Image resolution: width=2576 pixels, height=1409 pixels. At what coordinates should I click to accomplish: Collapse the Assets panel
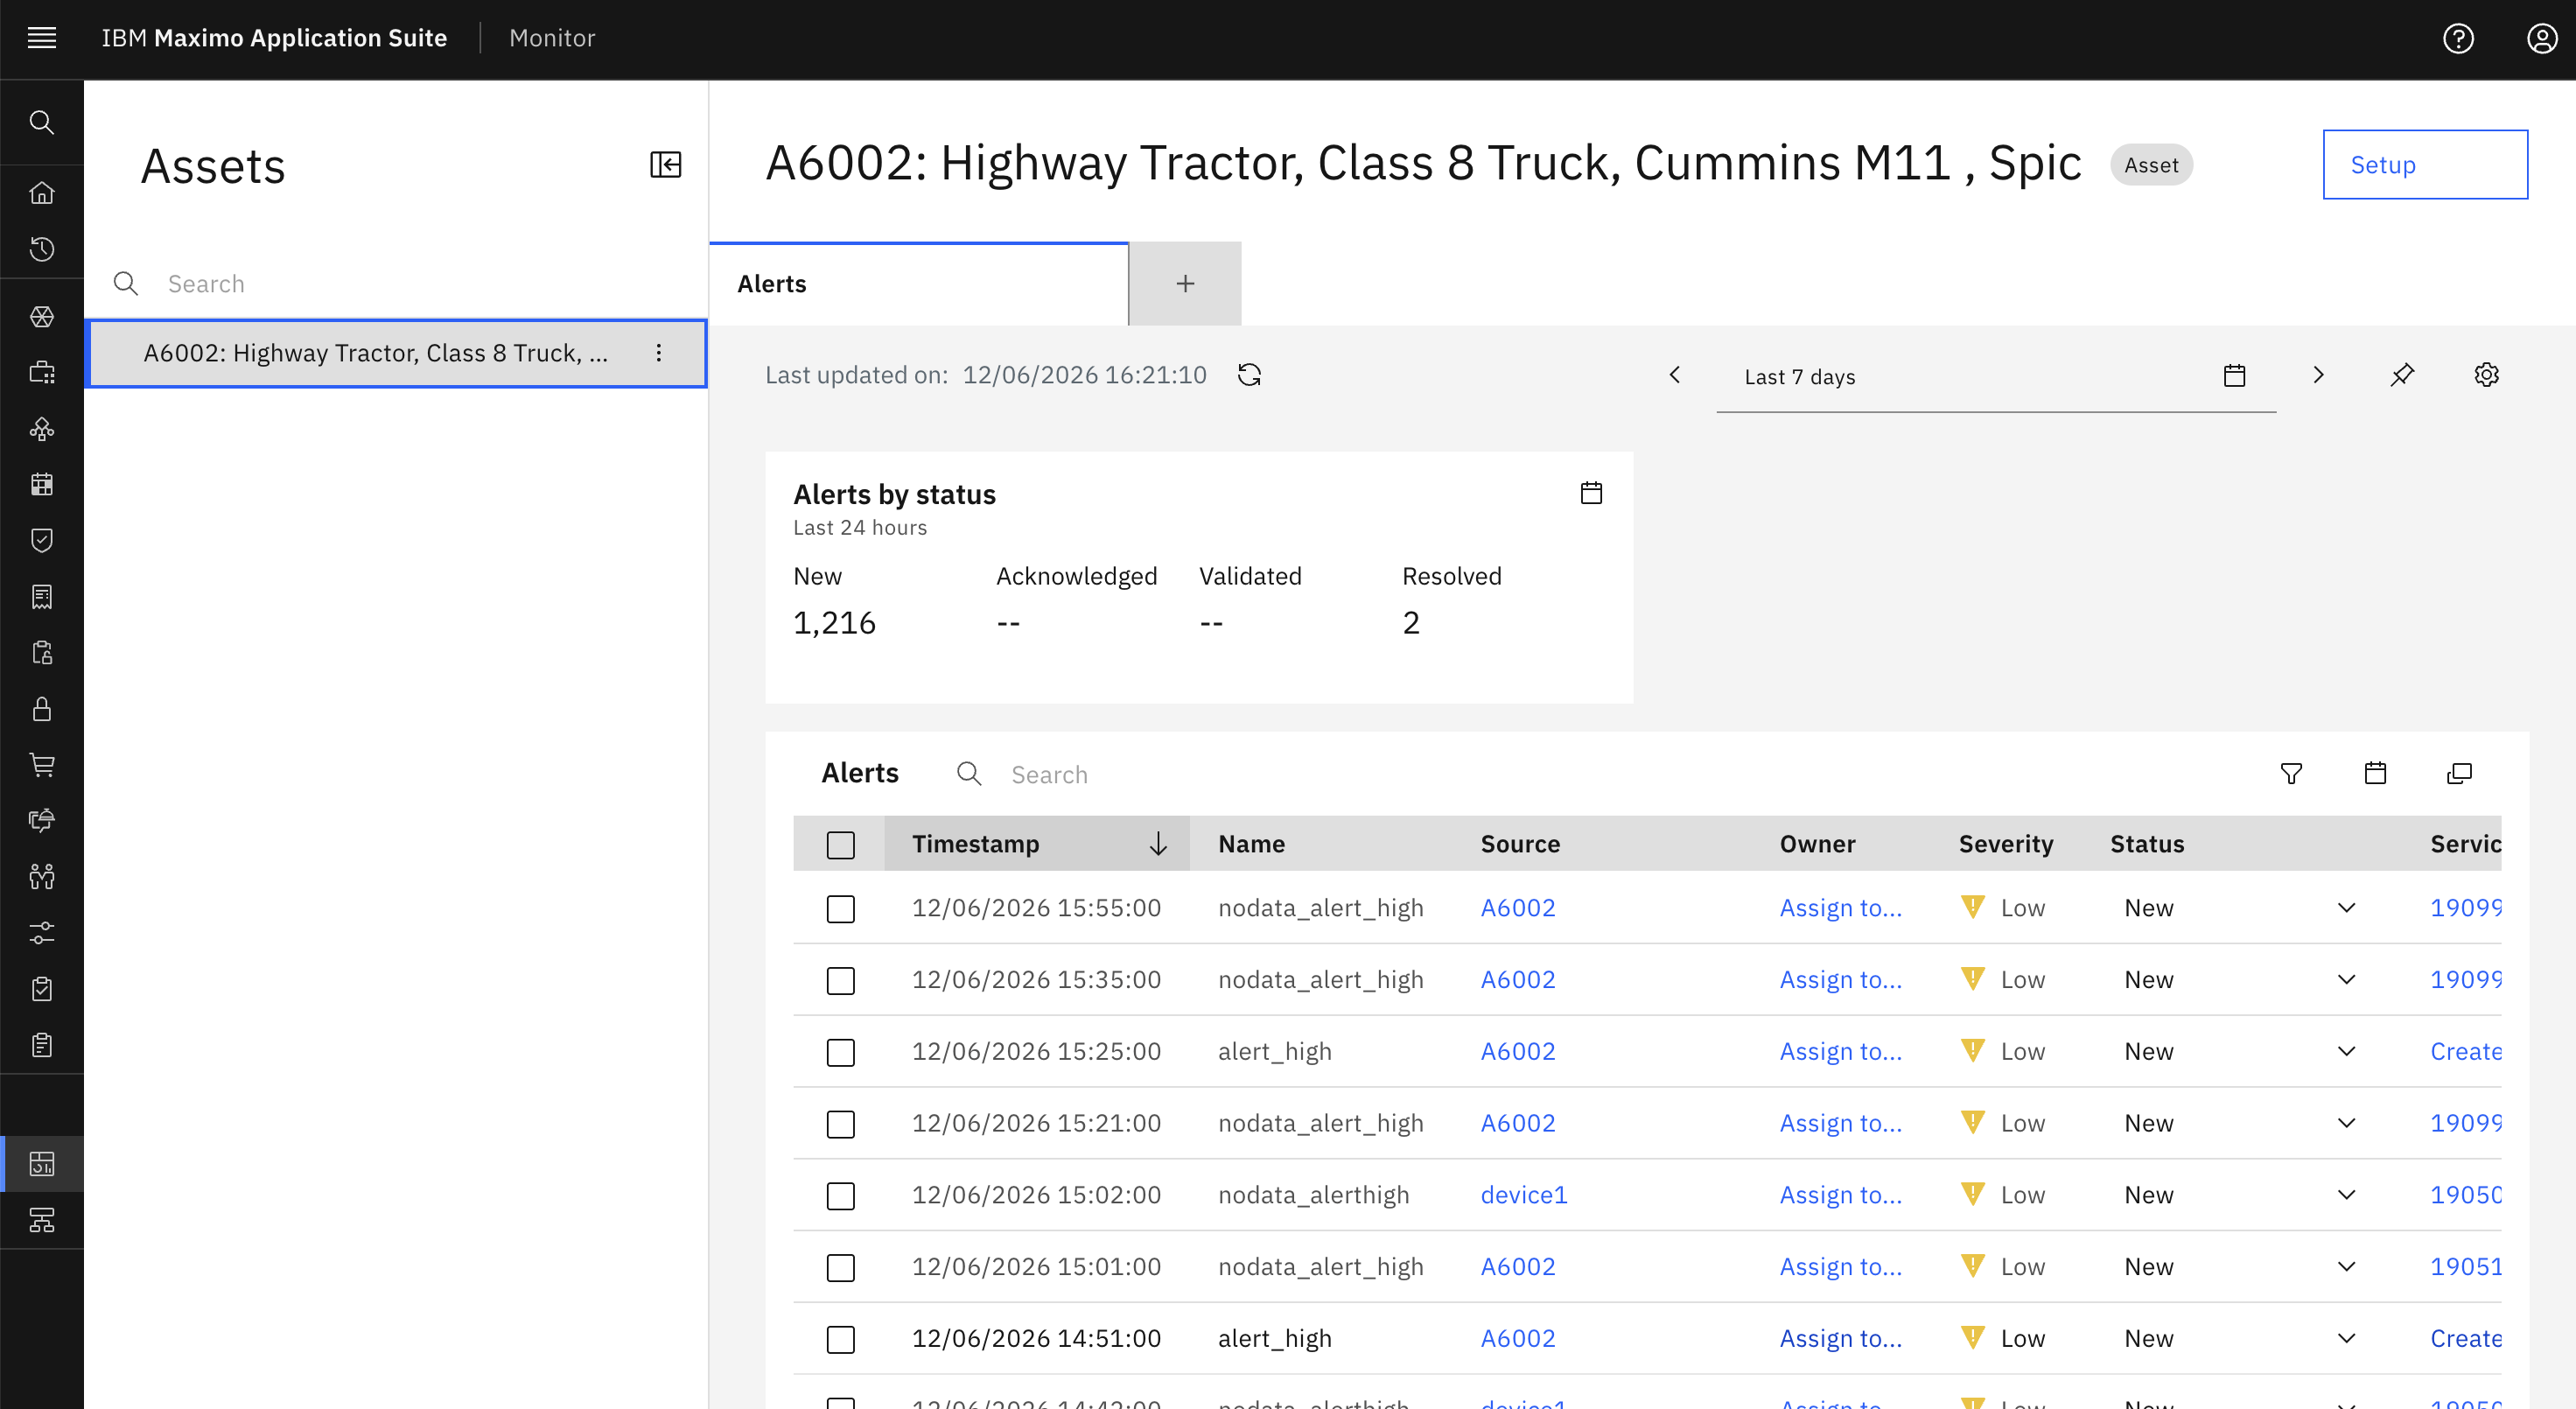coord(666,164)
